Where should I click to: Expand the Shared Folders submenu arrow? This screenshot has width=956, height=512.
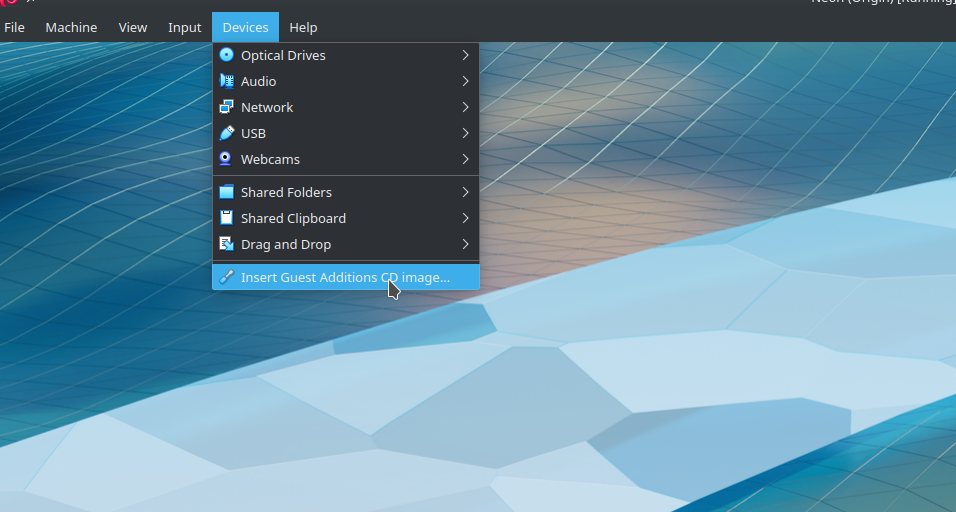[465, 192]
